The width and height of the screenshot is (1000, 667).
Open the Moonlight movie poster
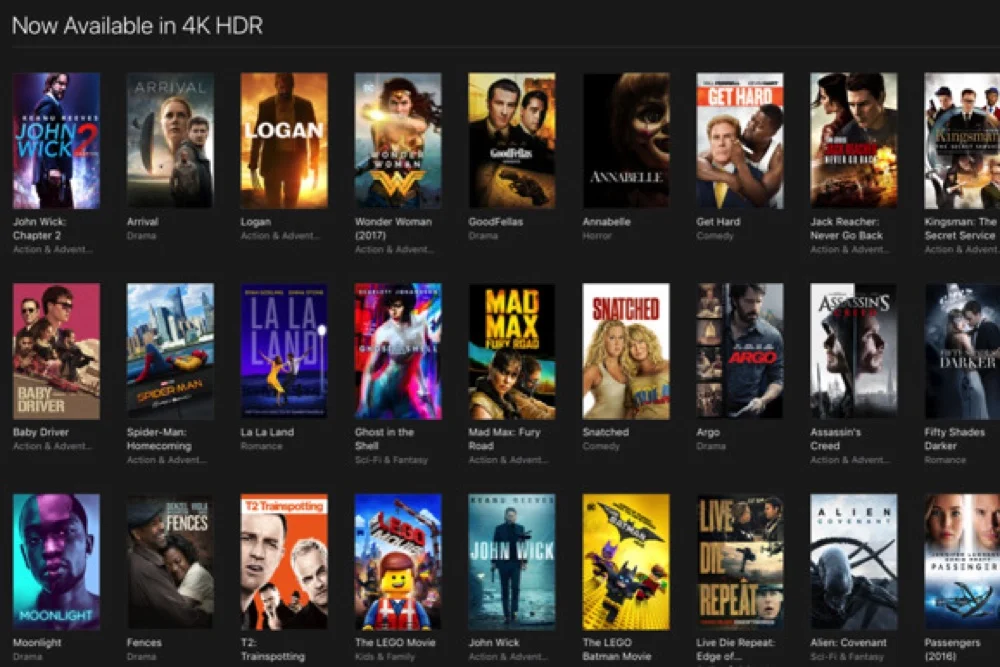click(x=56, y=562)
